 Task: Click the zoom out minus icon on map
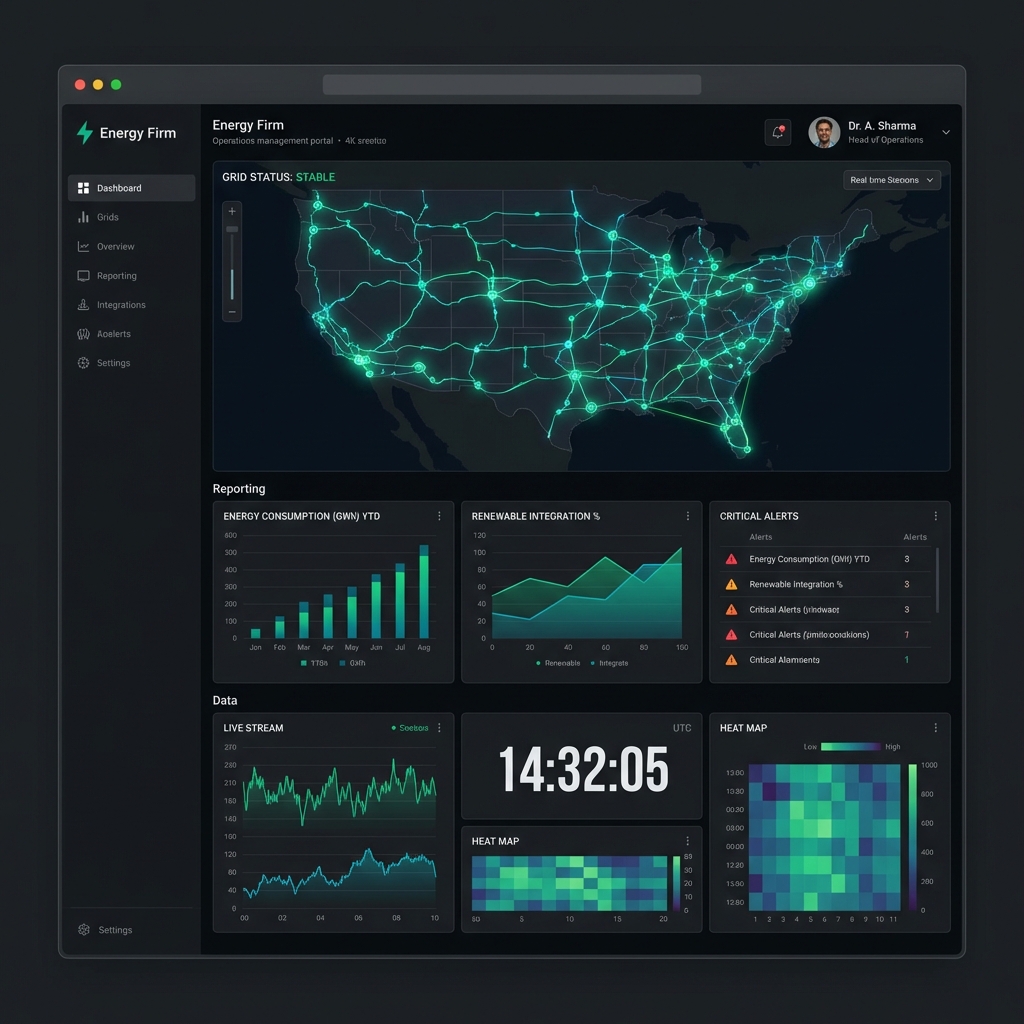[x=232, y=312]
